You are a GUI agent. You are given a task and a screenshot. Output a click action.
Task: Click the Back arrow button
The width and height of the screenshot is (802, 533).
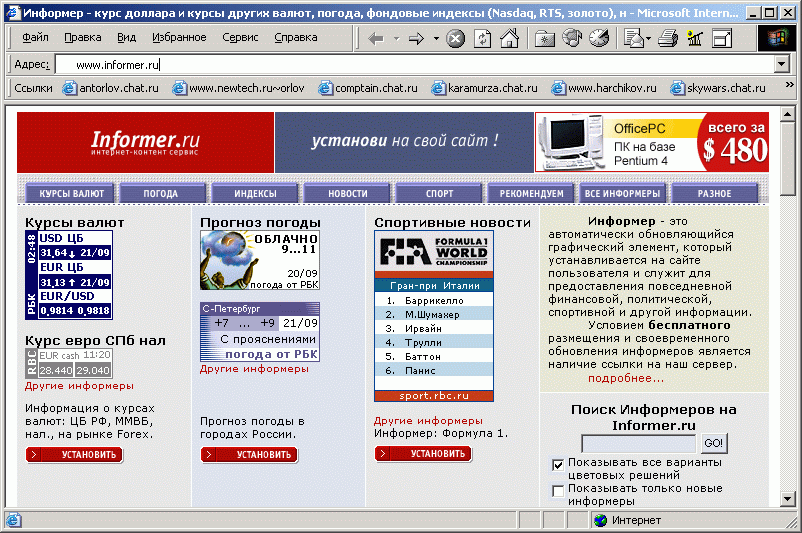(x=376, y=38)
